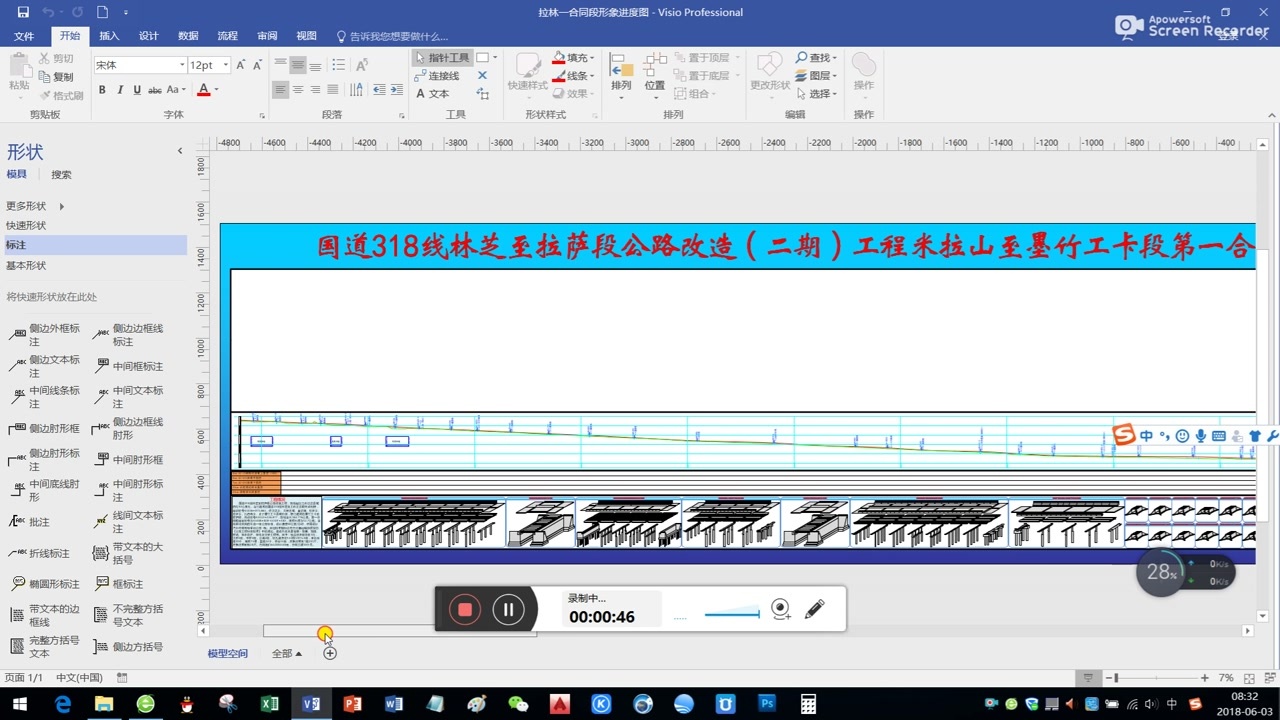The image size is (1280, 720).
Task: Select the Pointer tool (指针工具)
Action: coord(441,58)
